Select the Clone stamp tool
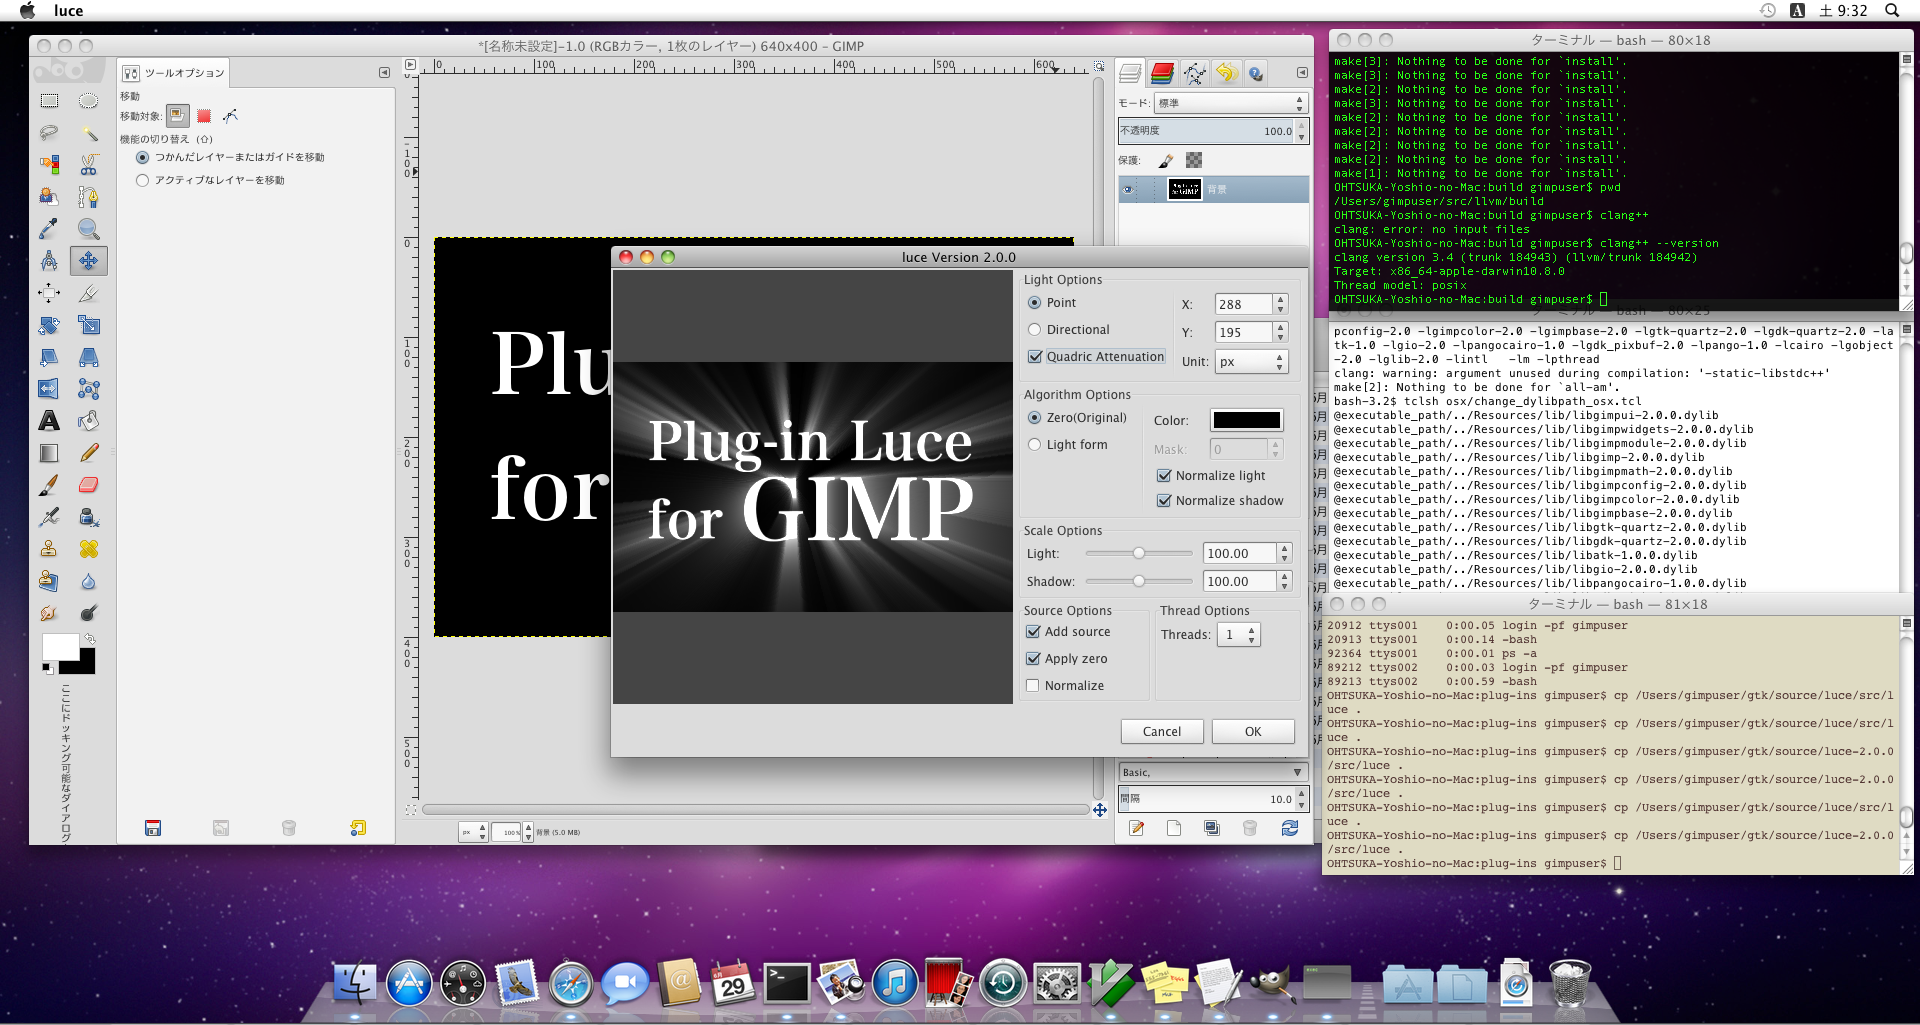This screenshot has width=1920, height=1025. click(49, 549)
